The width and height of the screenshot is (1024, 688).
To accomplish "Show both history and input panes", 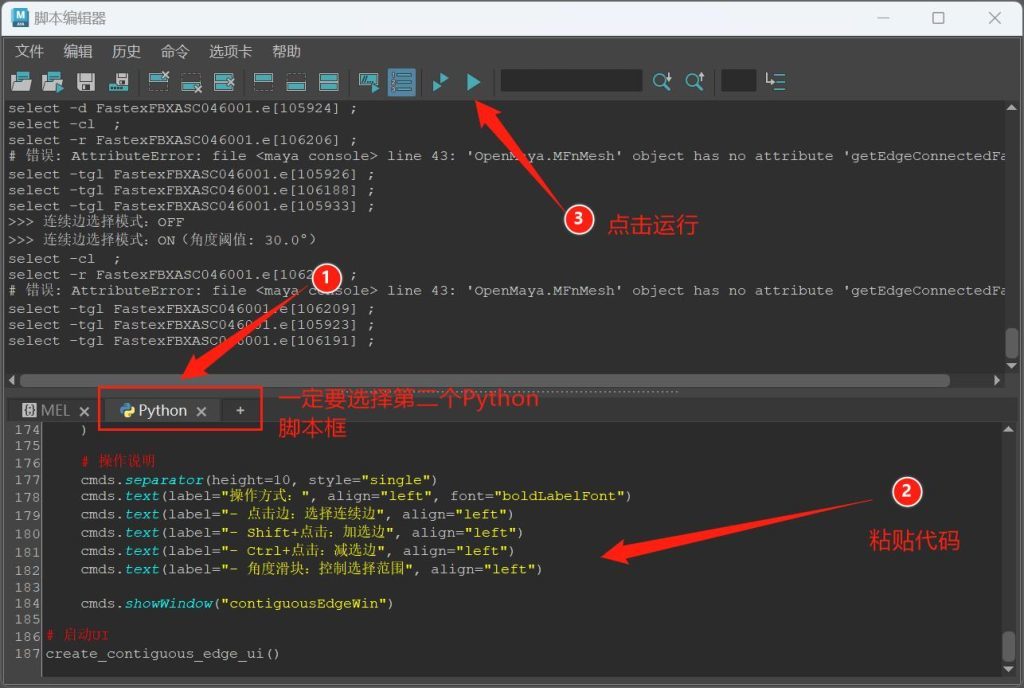I will pyautogui.click(x=328, y=82).
